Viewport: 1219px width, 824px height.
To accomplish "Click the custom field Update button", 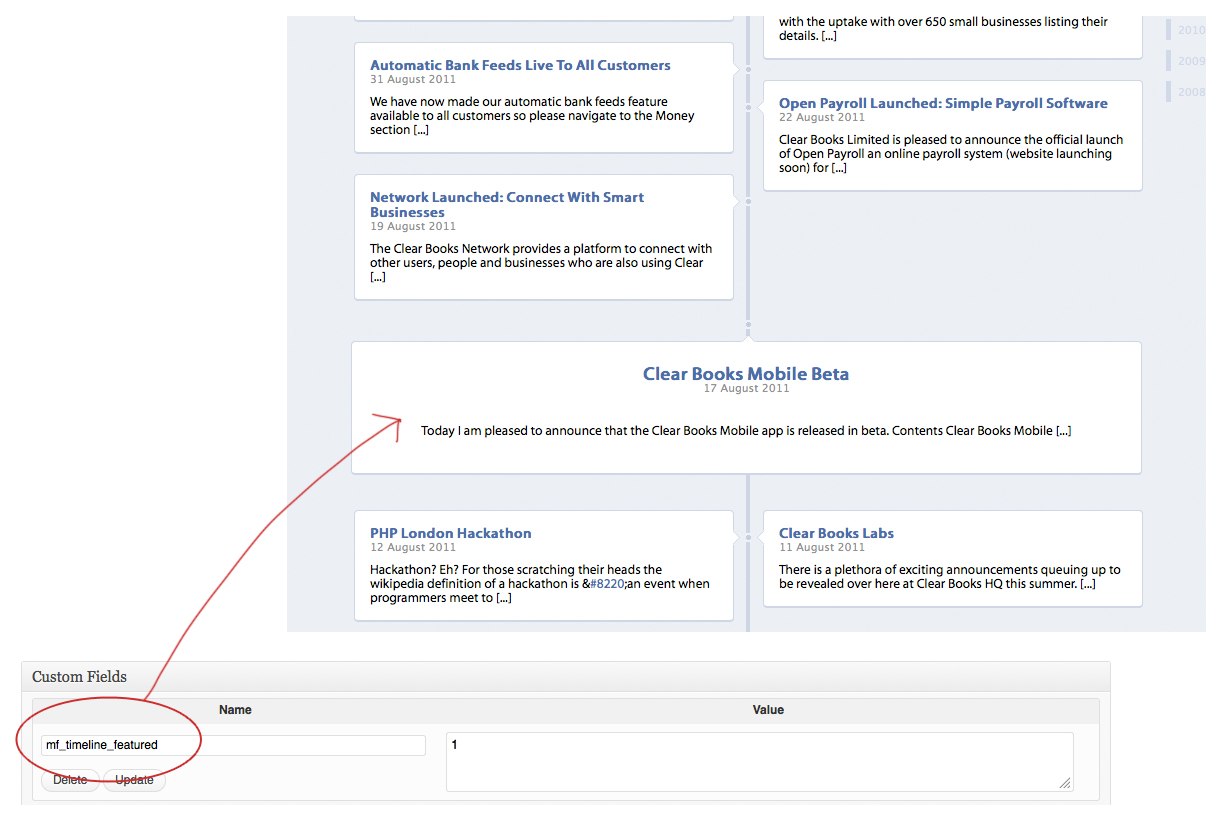I will pos(134,780).
